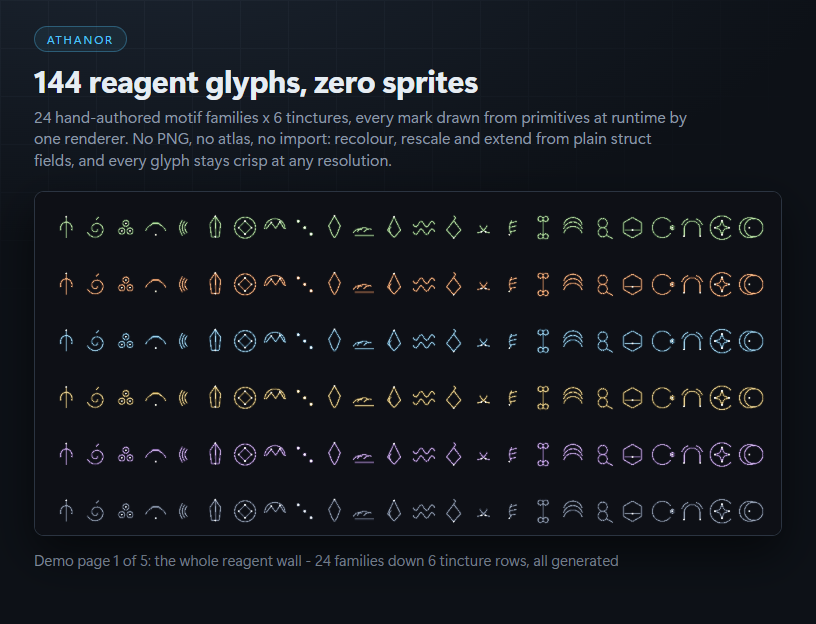
Task: Click the blue three-circles trefoil glyph
Action: tap(125, 341)
